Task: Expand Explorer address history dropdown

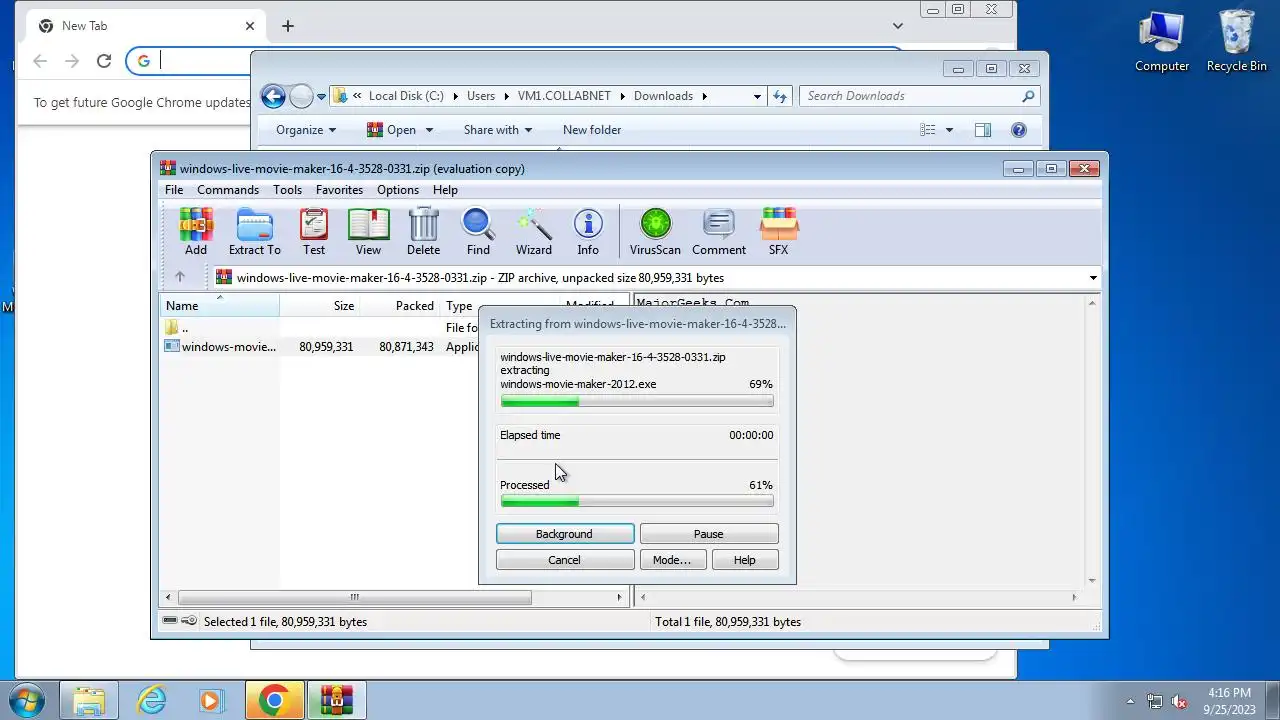Action: click(757, 96)
